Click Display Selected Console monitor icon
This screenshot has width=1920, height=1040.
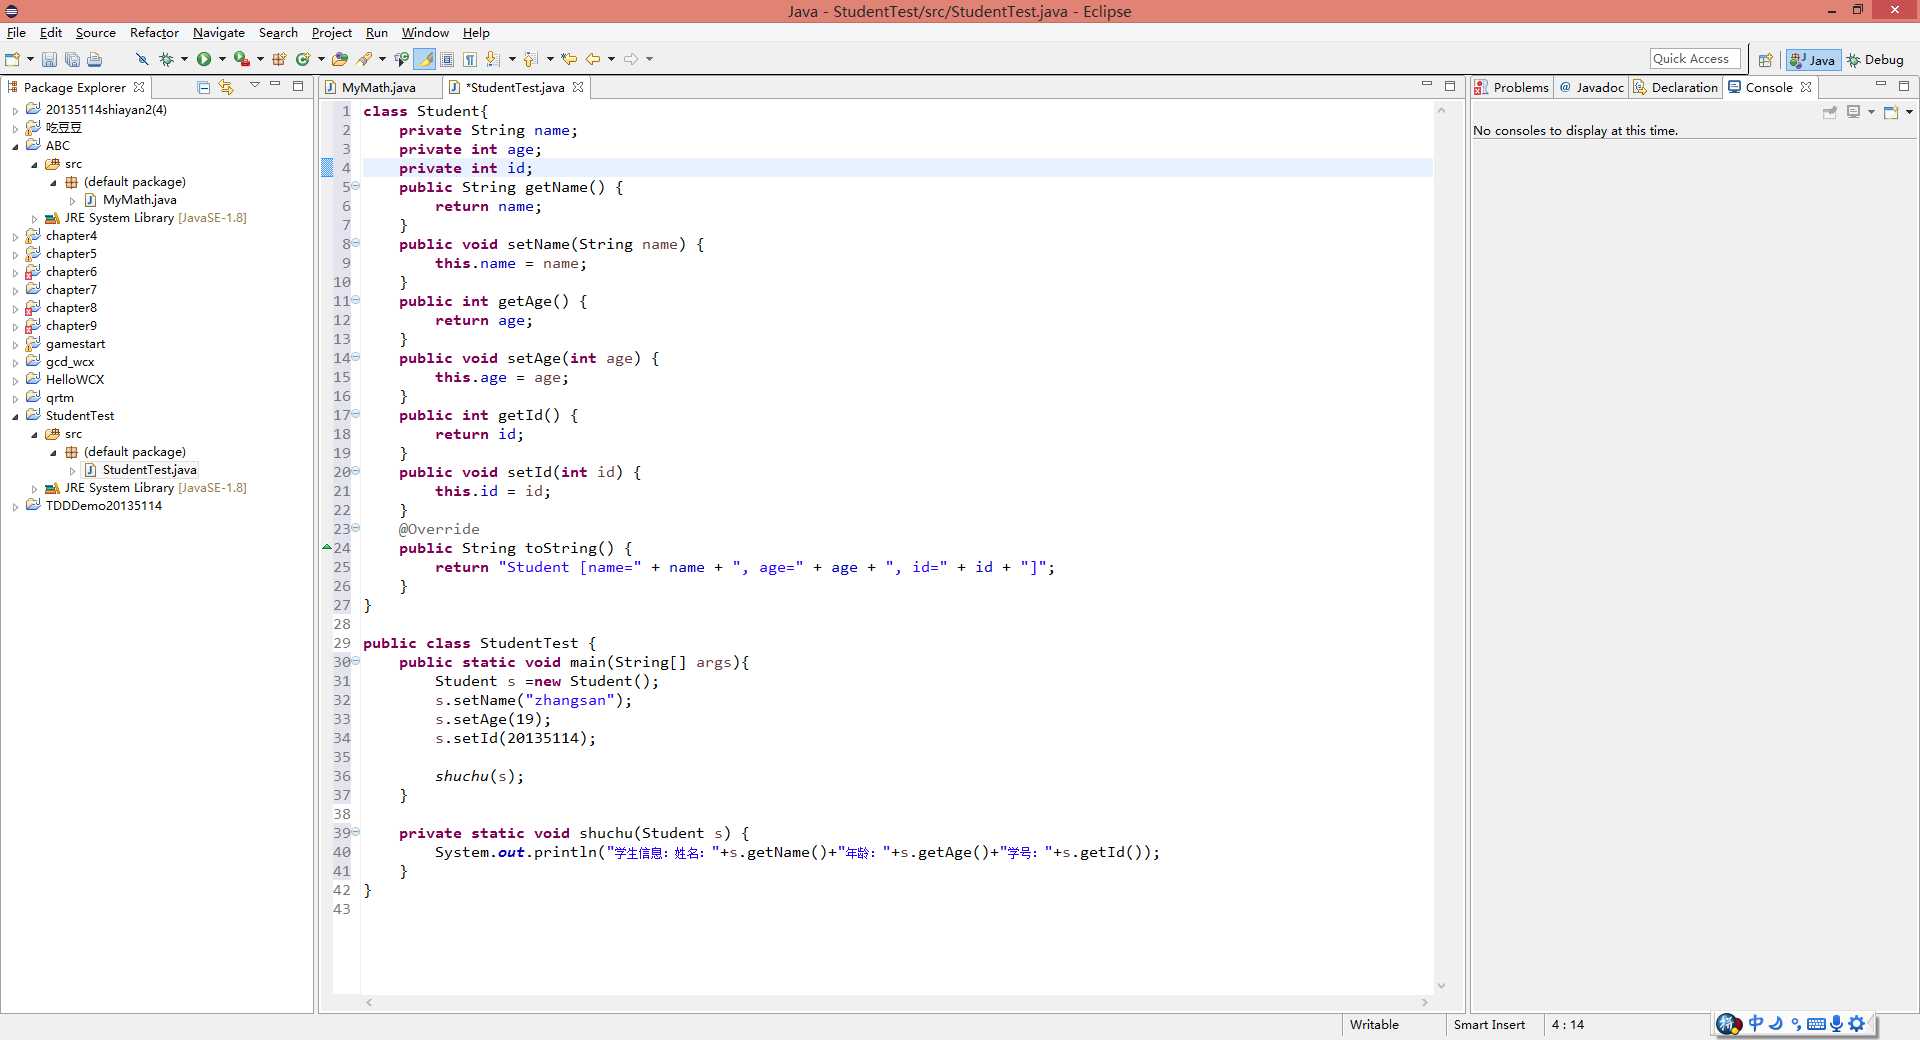click(1854, 112)
